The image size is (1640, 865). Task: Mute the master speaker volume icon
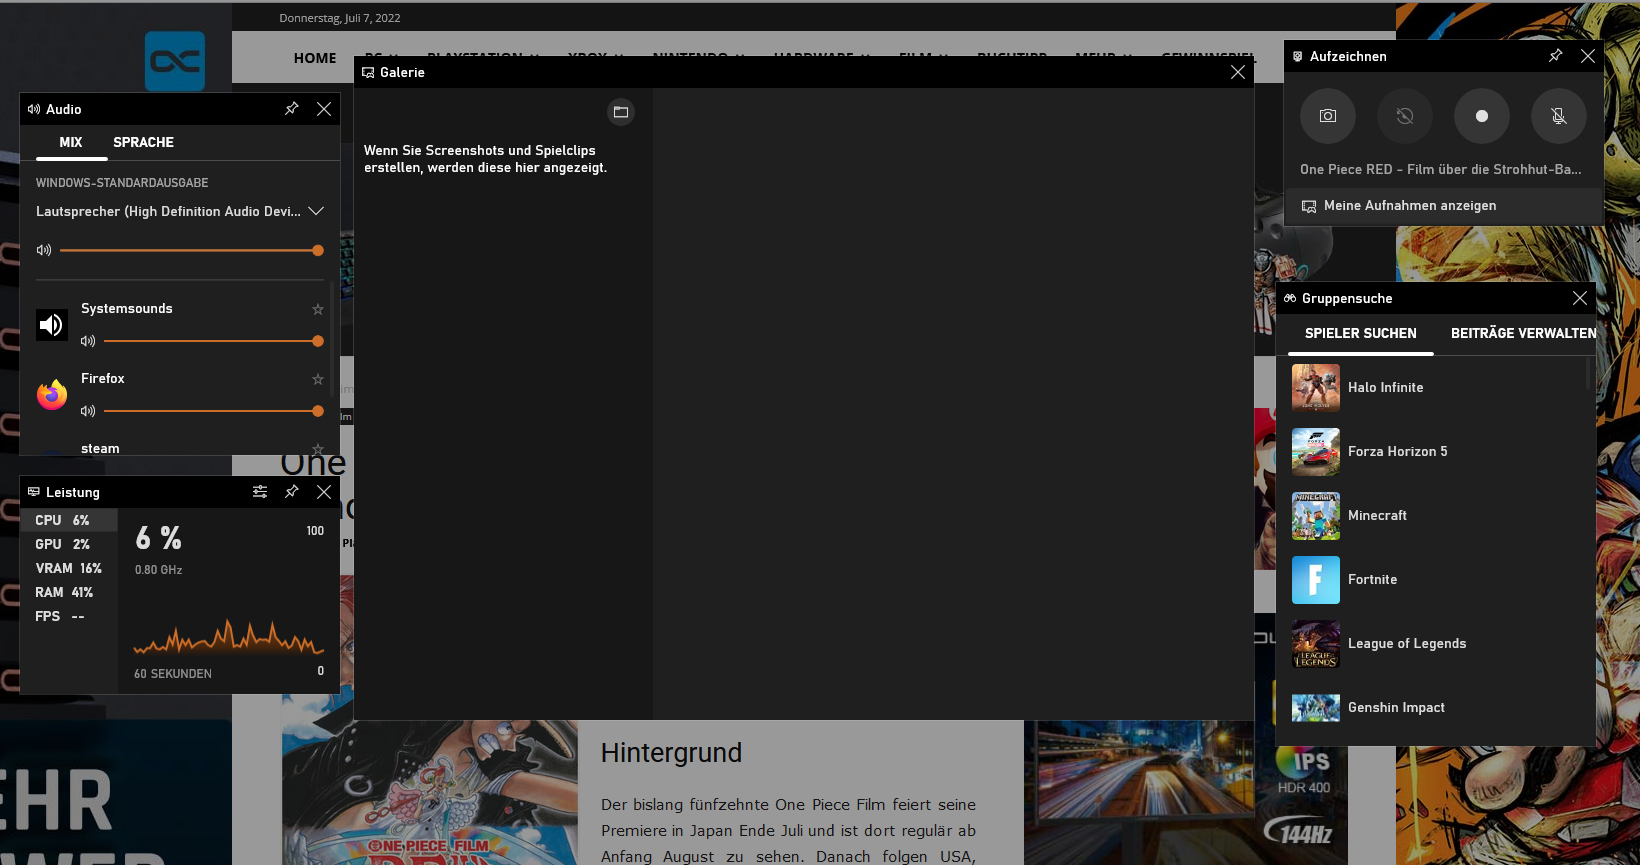(x=44, y=250)
